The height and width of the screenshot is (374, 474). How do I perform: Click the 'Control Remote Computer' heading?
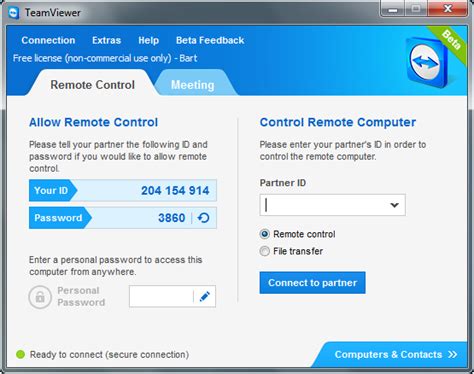[338, 122]
